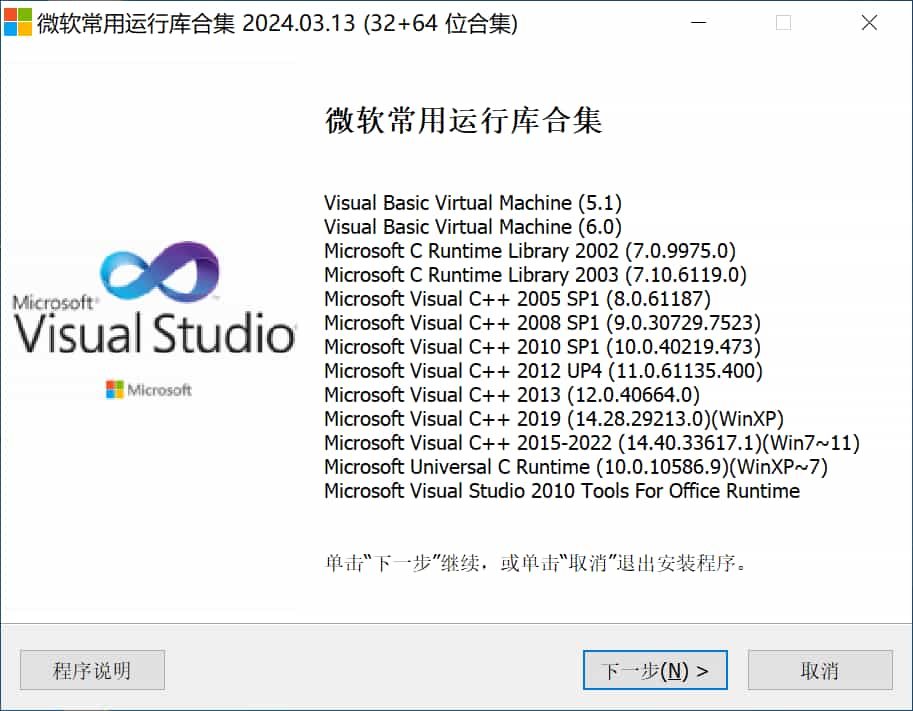Click Microsoft Visual C++ 2013 line
The image size is (913, 711).
(512, 394)
